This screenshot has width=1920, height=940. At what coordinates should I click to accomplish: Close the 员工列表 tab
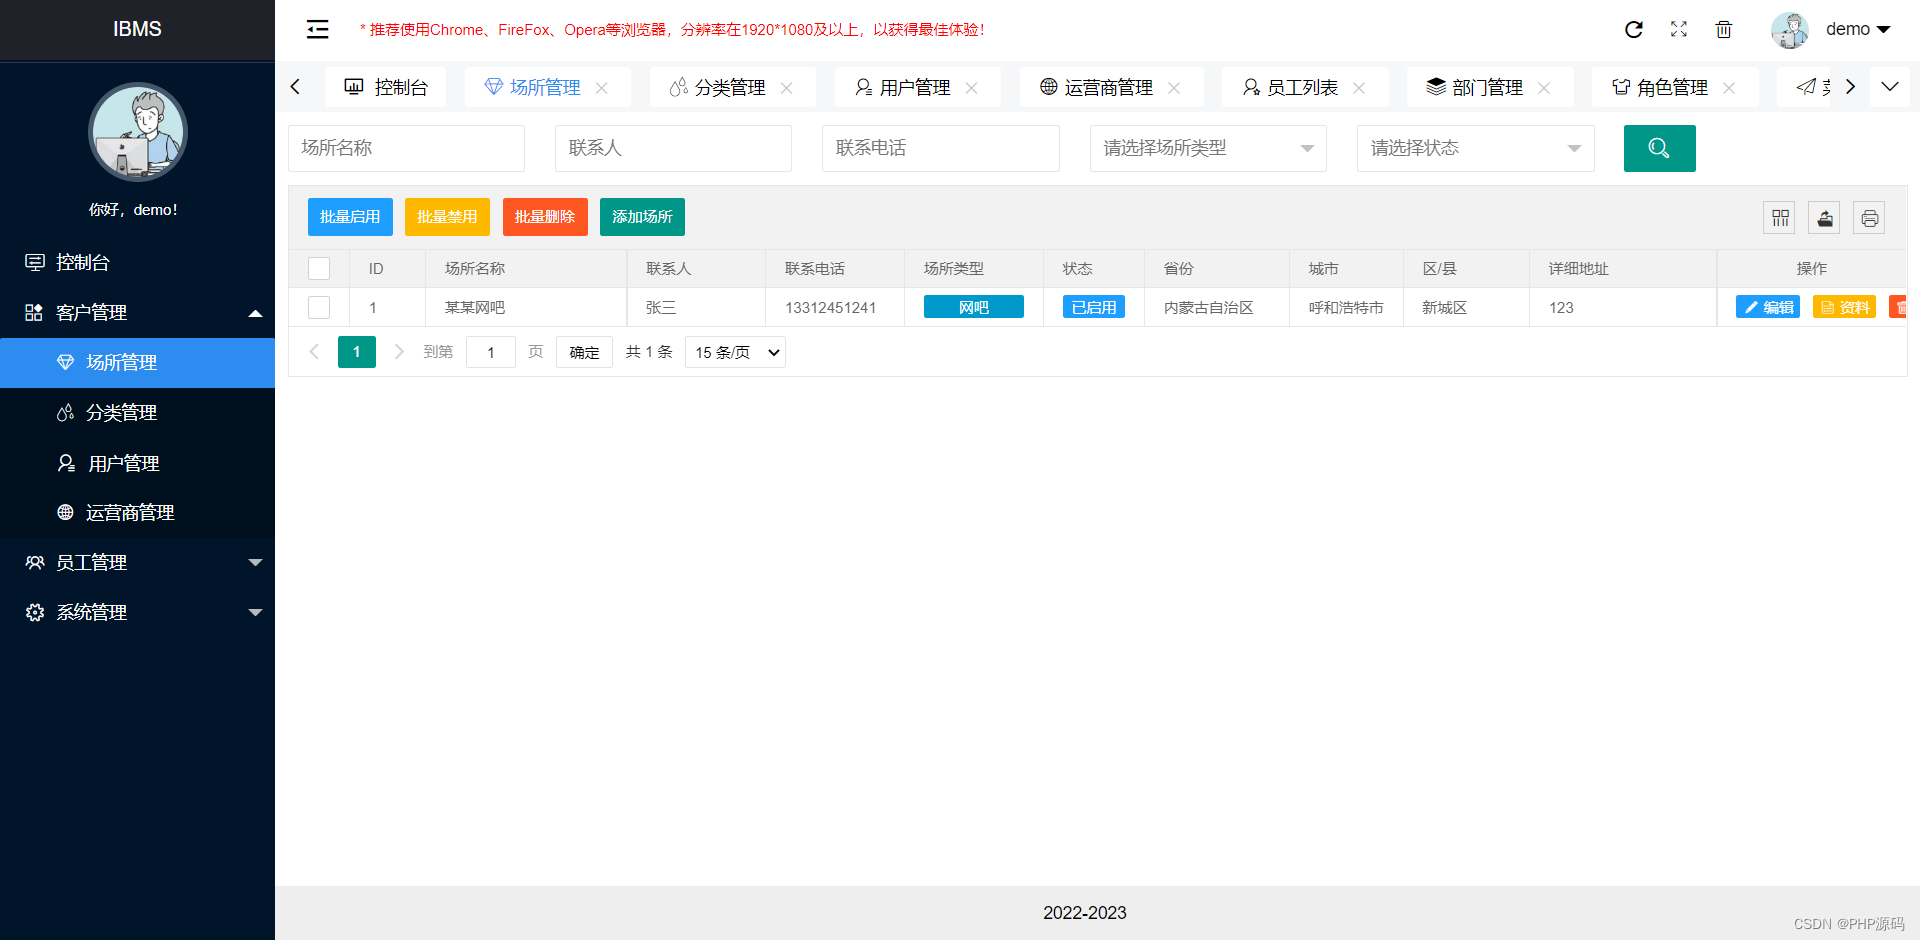click(1359, 88)
